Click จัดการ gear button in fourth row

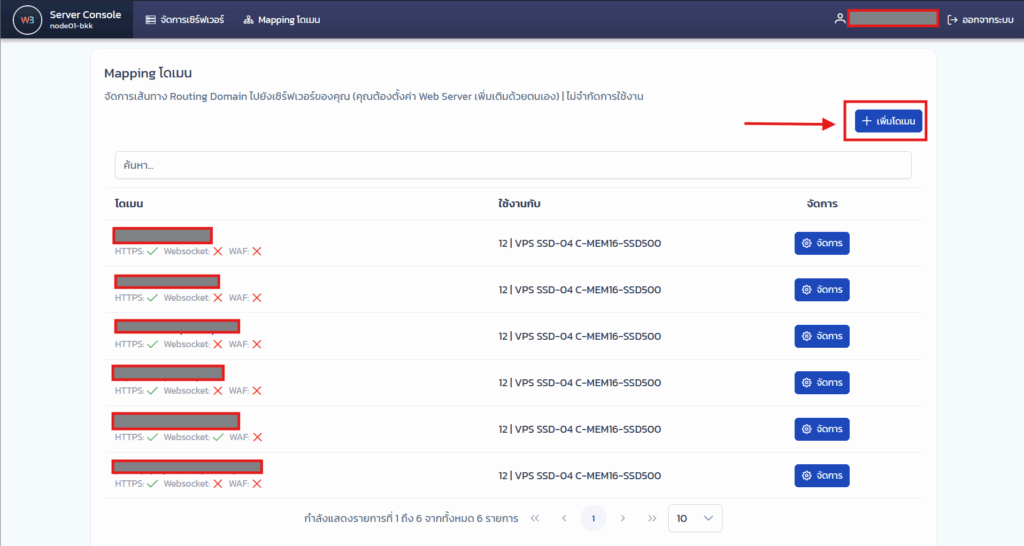point(822,383)
